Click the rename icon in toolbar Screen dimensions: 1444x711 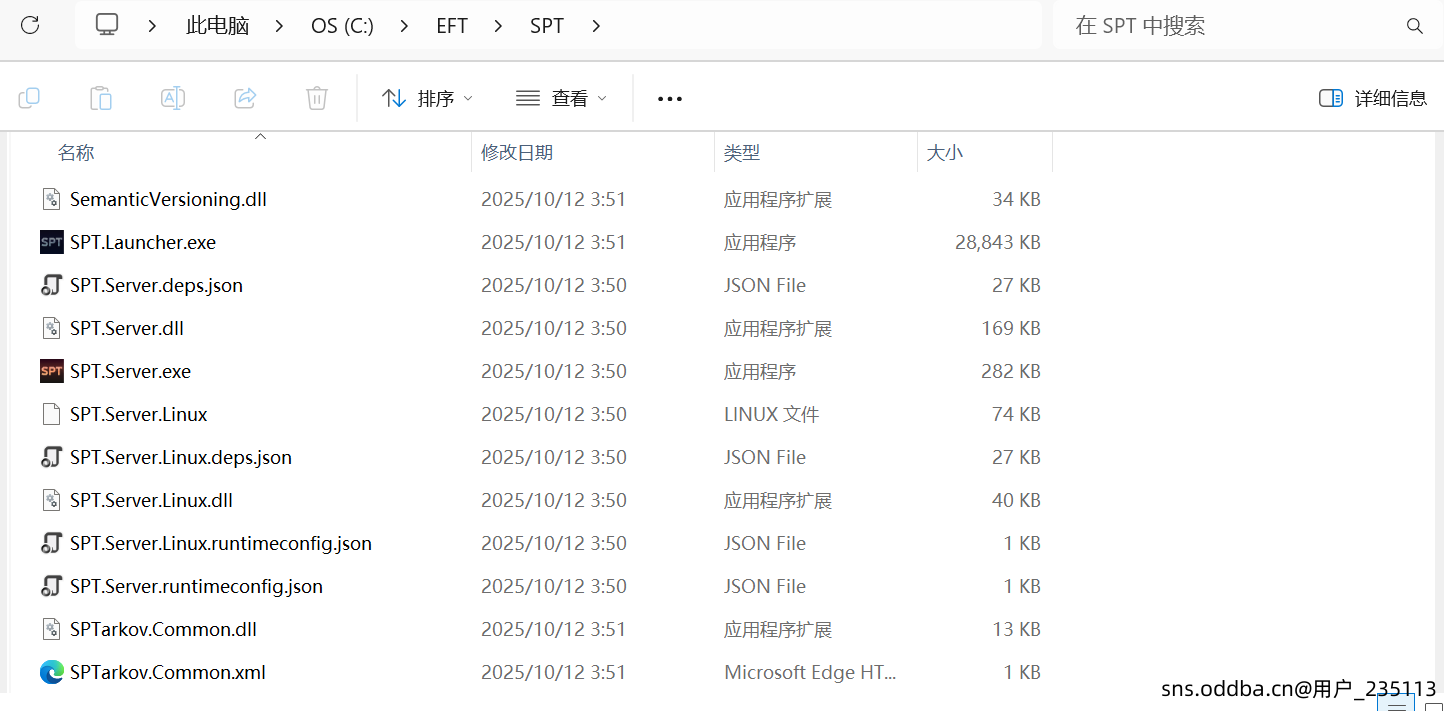click(173, 98)
